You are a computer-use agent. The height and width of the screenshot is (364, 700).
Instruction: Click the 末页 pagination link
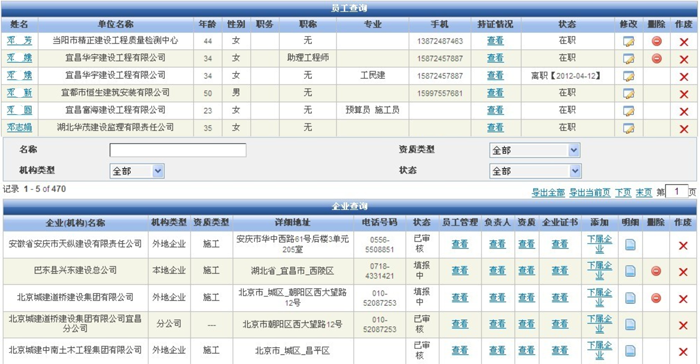coord(644,192)
